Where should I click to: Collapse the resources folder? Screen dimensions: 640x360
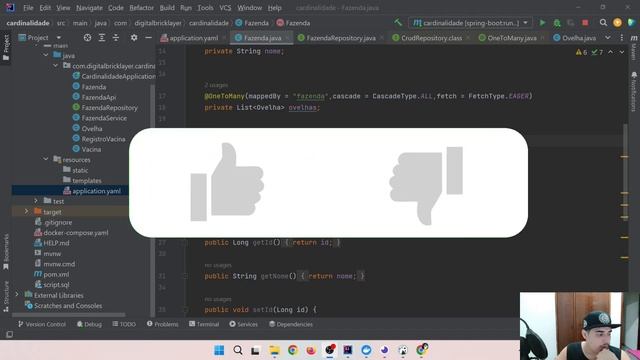click(x=46, y=160)
